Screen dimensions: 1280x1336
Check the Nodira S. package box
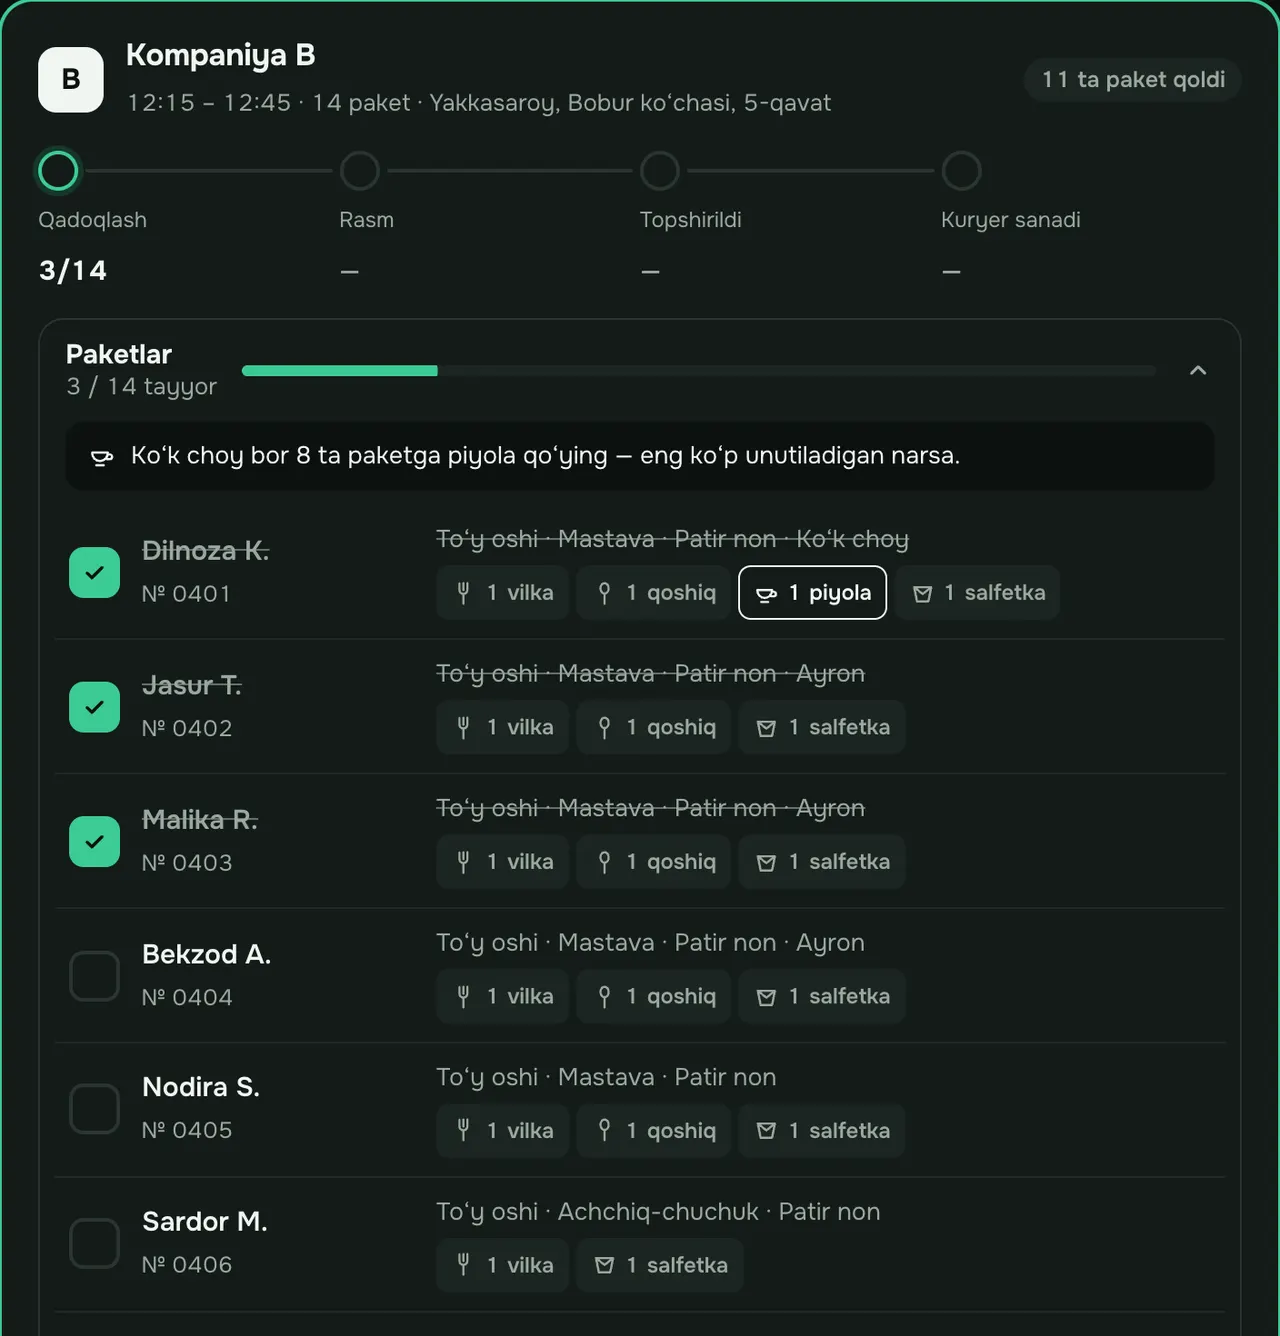click(94, 1109)
